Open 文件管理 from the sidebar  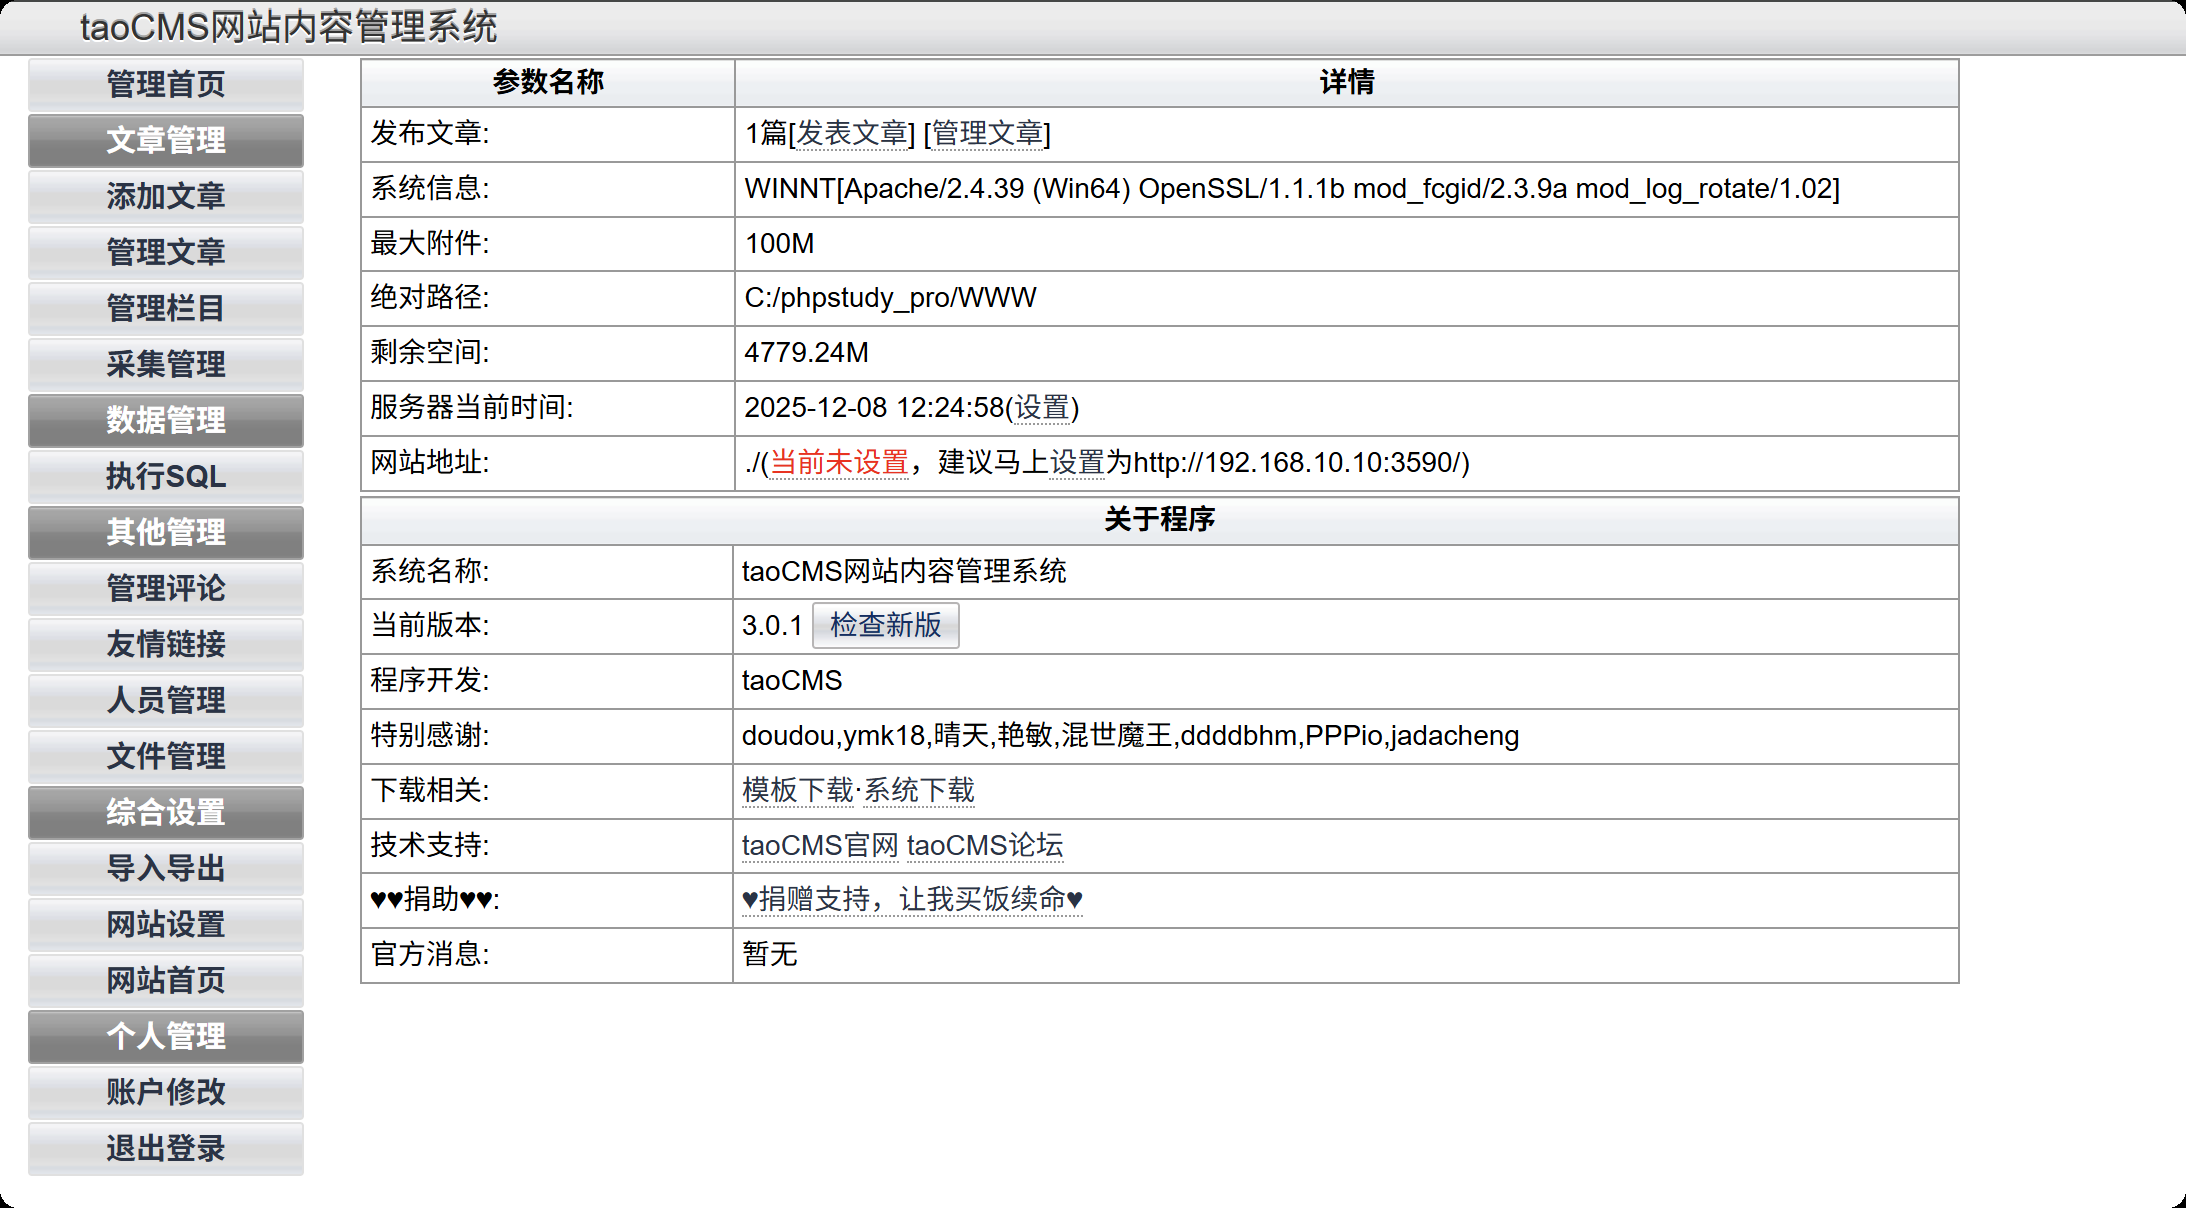coord(166,756)
